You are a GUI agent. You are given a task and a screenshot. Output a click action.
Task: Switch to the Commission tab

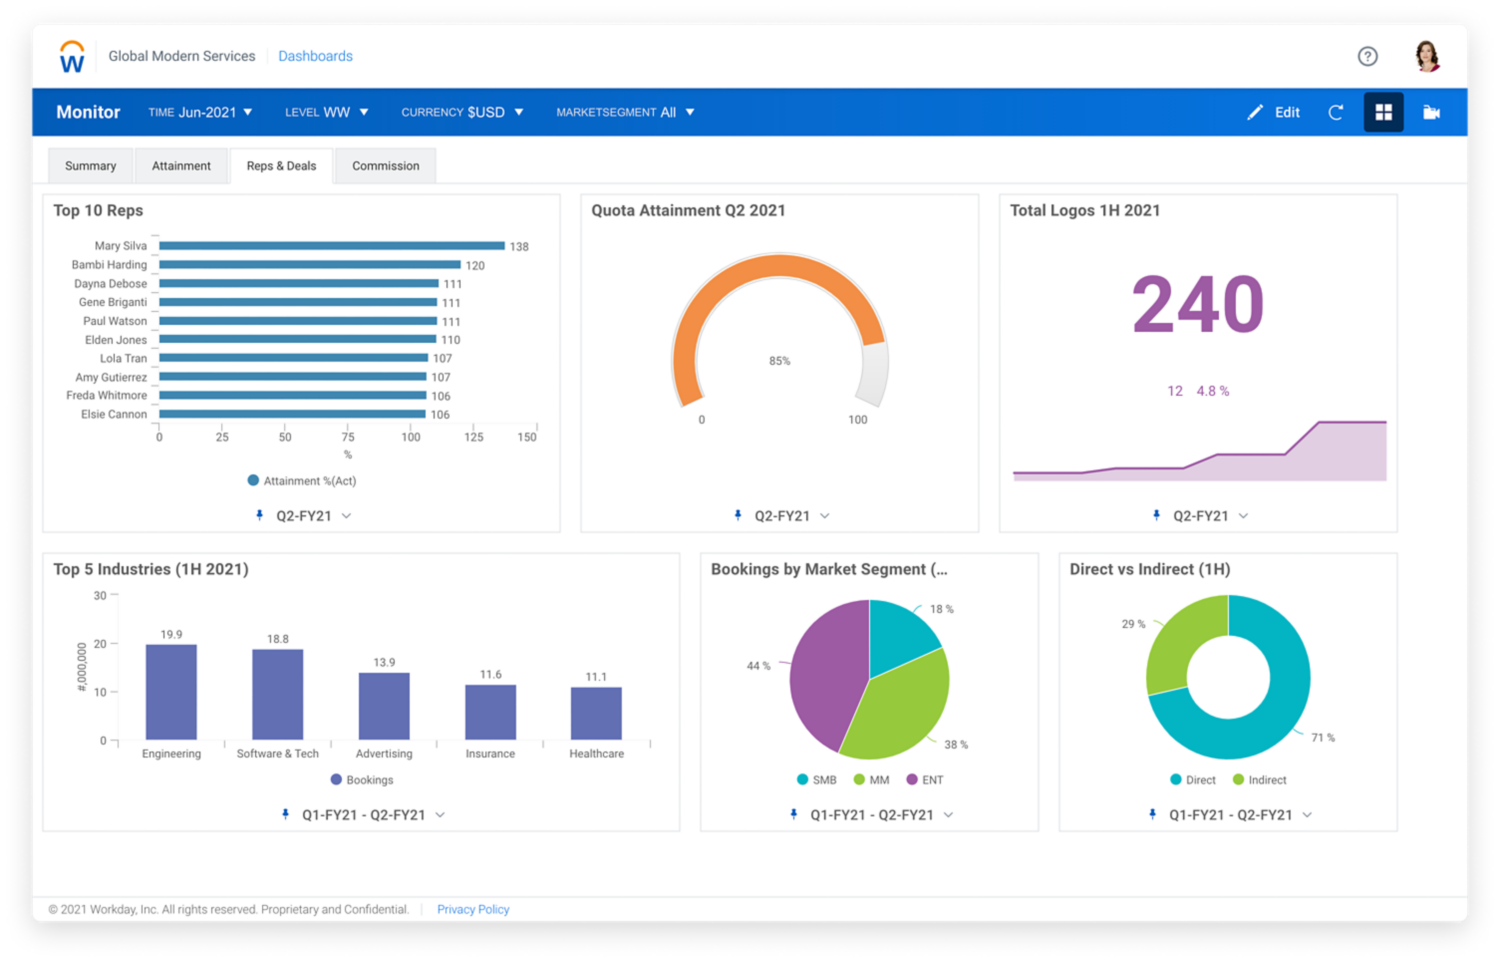click(x=385, y=165)
